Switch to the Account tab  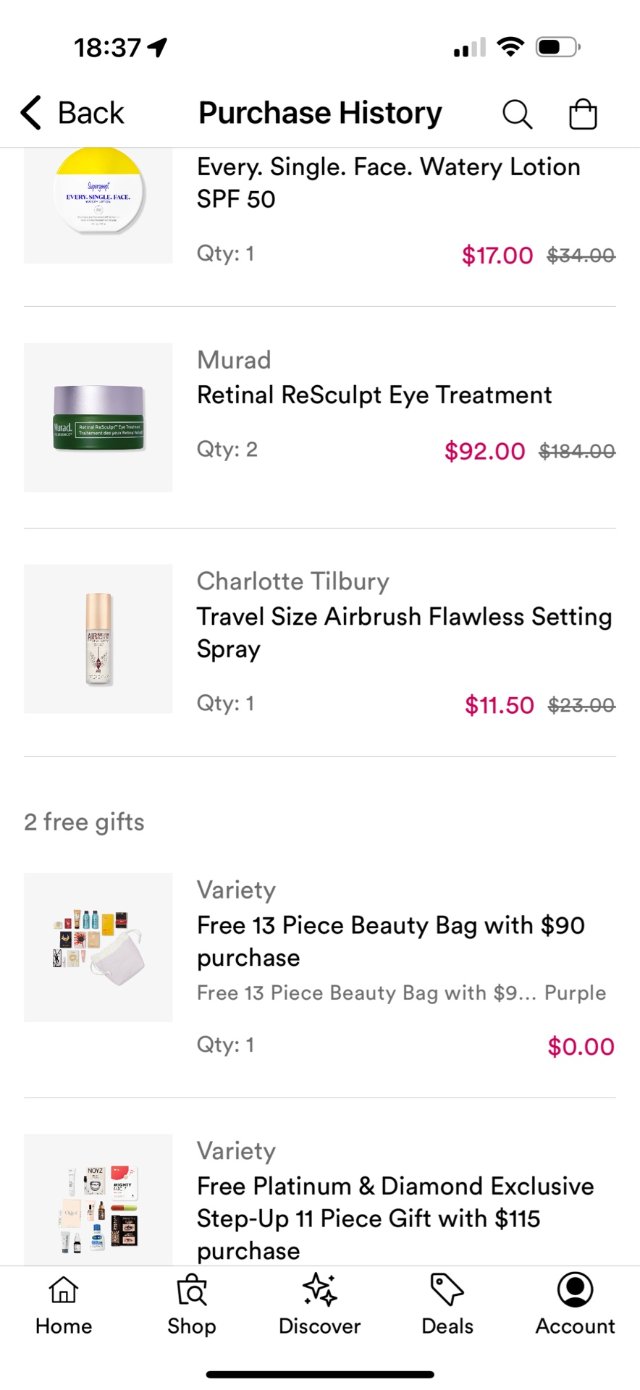[575, 1305]
